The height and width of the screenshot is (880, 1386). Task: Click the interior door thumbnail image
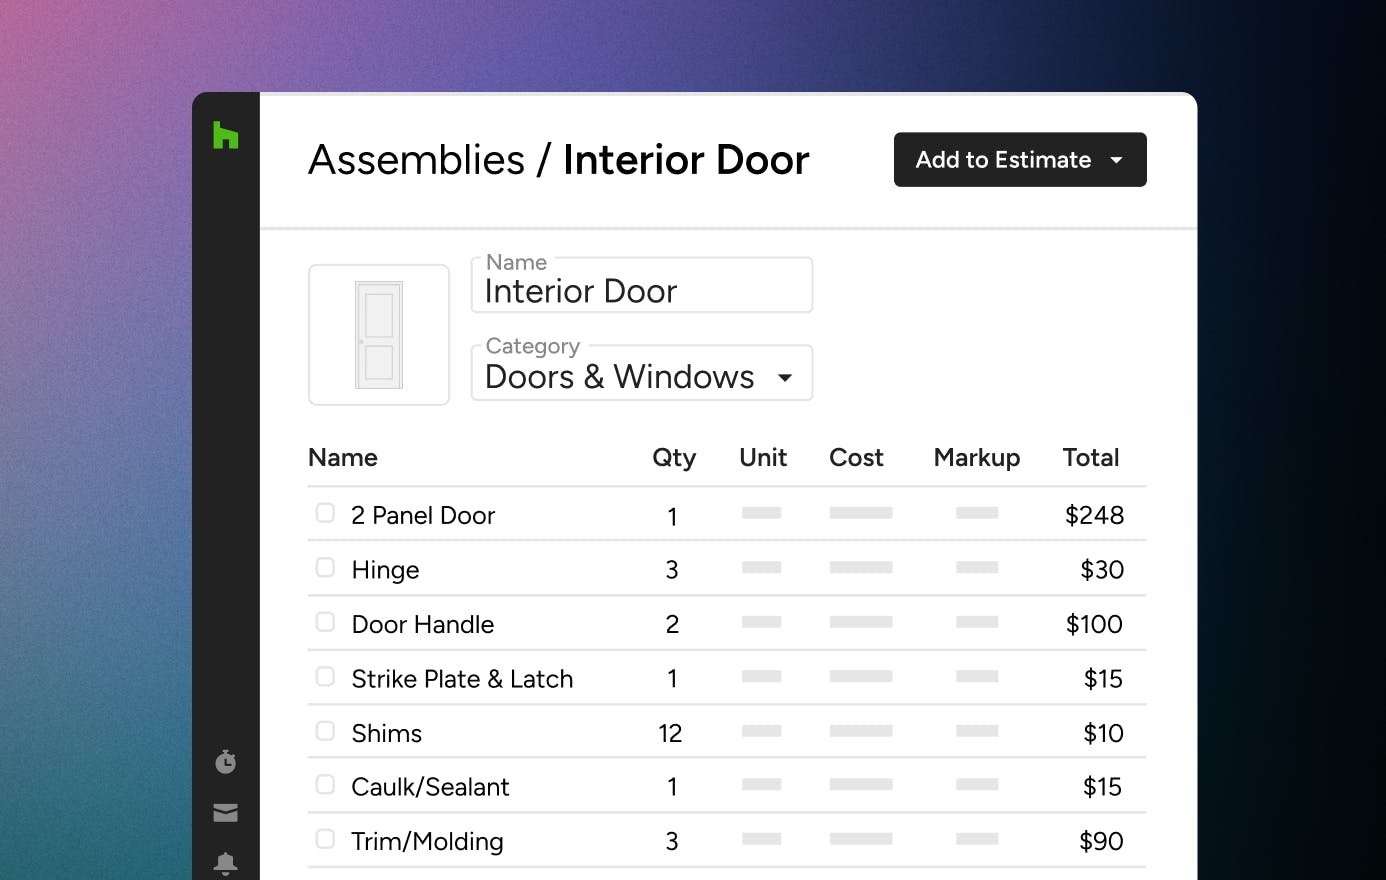[379, 335]
